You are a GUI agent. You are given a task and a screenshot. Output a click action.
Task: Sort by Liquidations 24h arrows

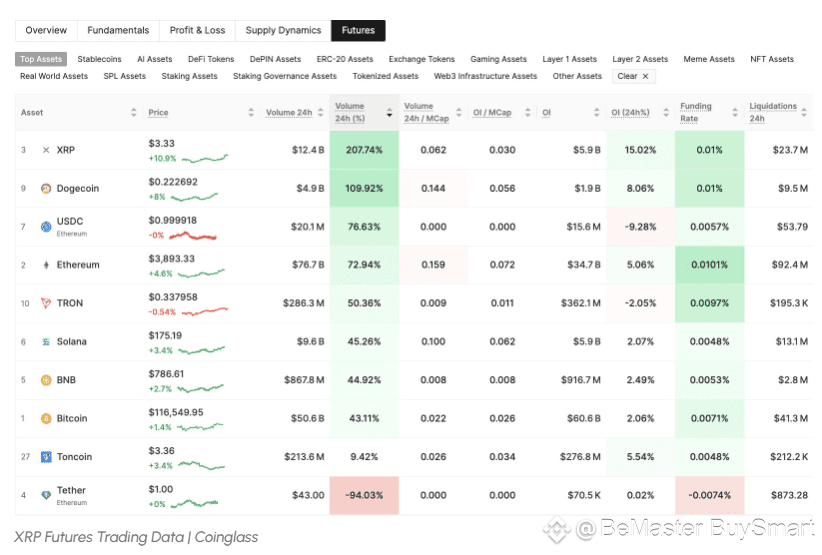pos(804,113)
